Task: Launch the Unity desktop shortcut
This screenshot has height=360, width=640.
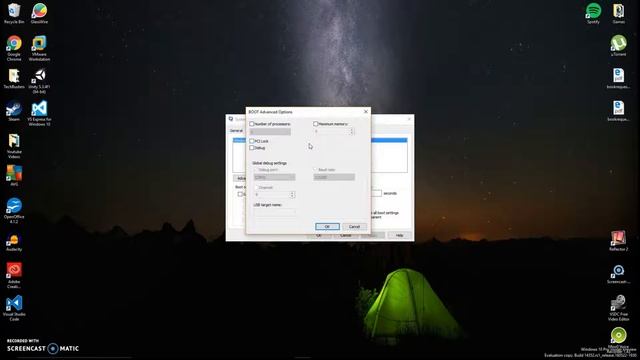Action: [39, 81]
